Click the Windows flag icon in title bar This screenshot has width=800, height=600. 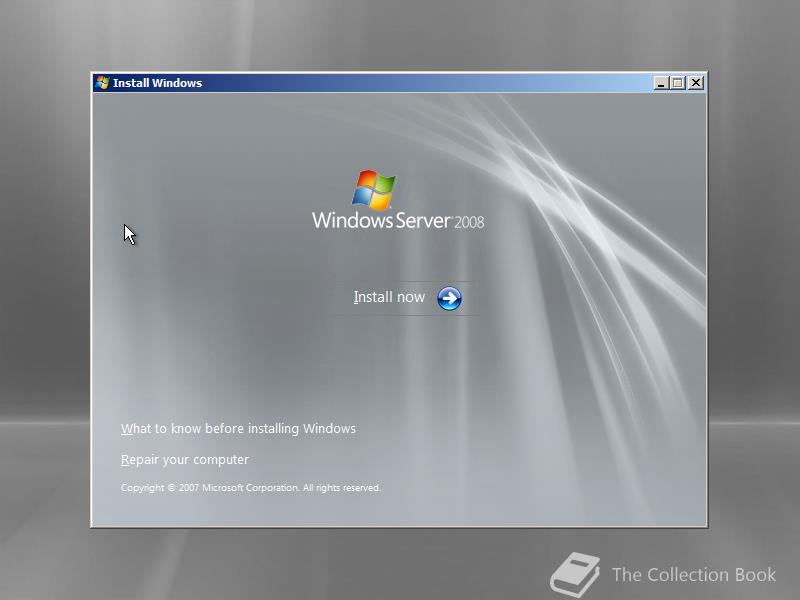pos(102,83)
